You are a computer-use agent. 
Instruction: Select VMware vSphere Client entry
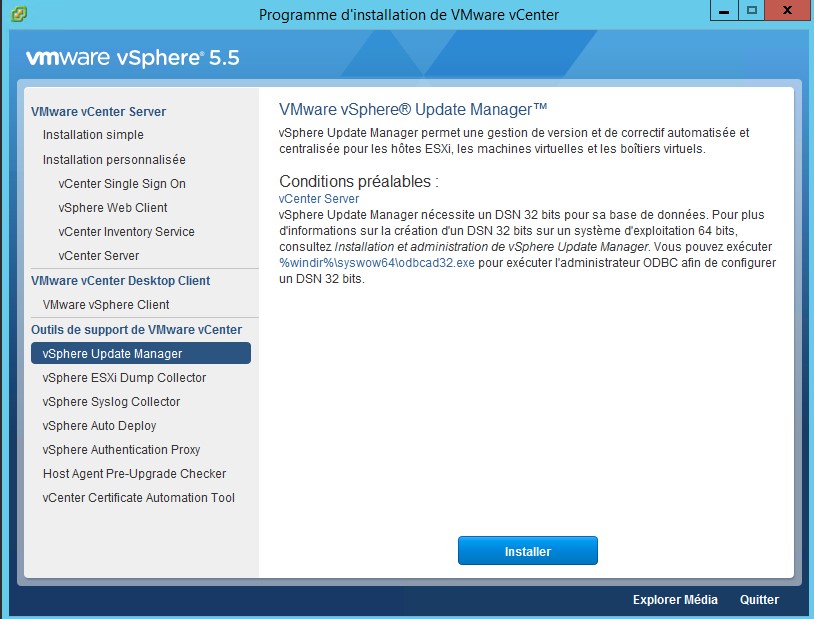coord(106,305)
